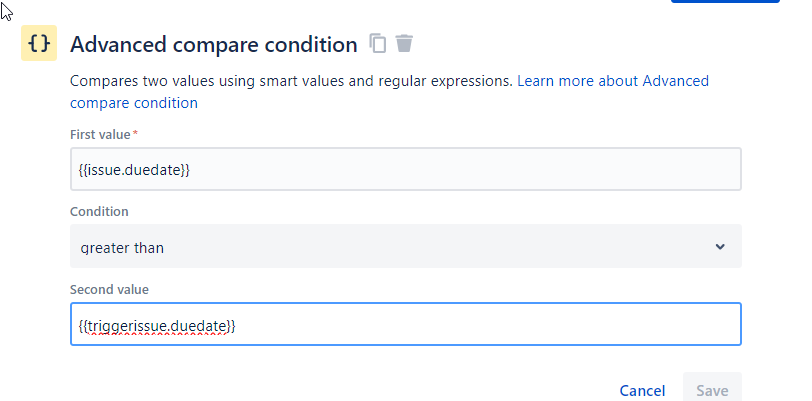Screen dimensions: 812x401
Task: Click the {{issue.duedate}} smart value text
Action: pyautogui.click(x=134, y=171)
